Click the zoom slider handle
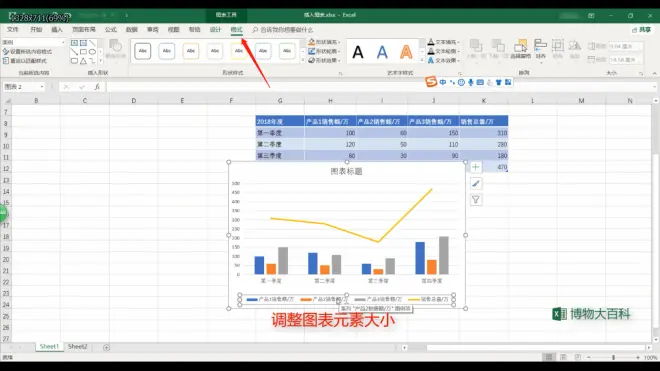Screen dimensions: 660x371 click(613, 357)
